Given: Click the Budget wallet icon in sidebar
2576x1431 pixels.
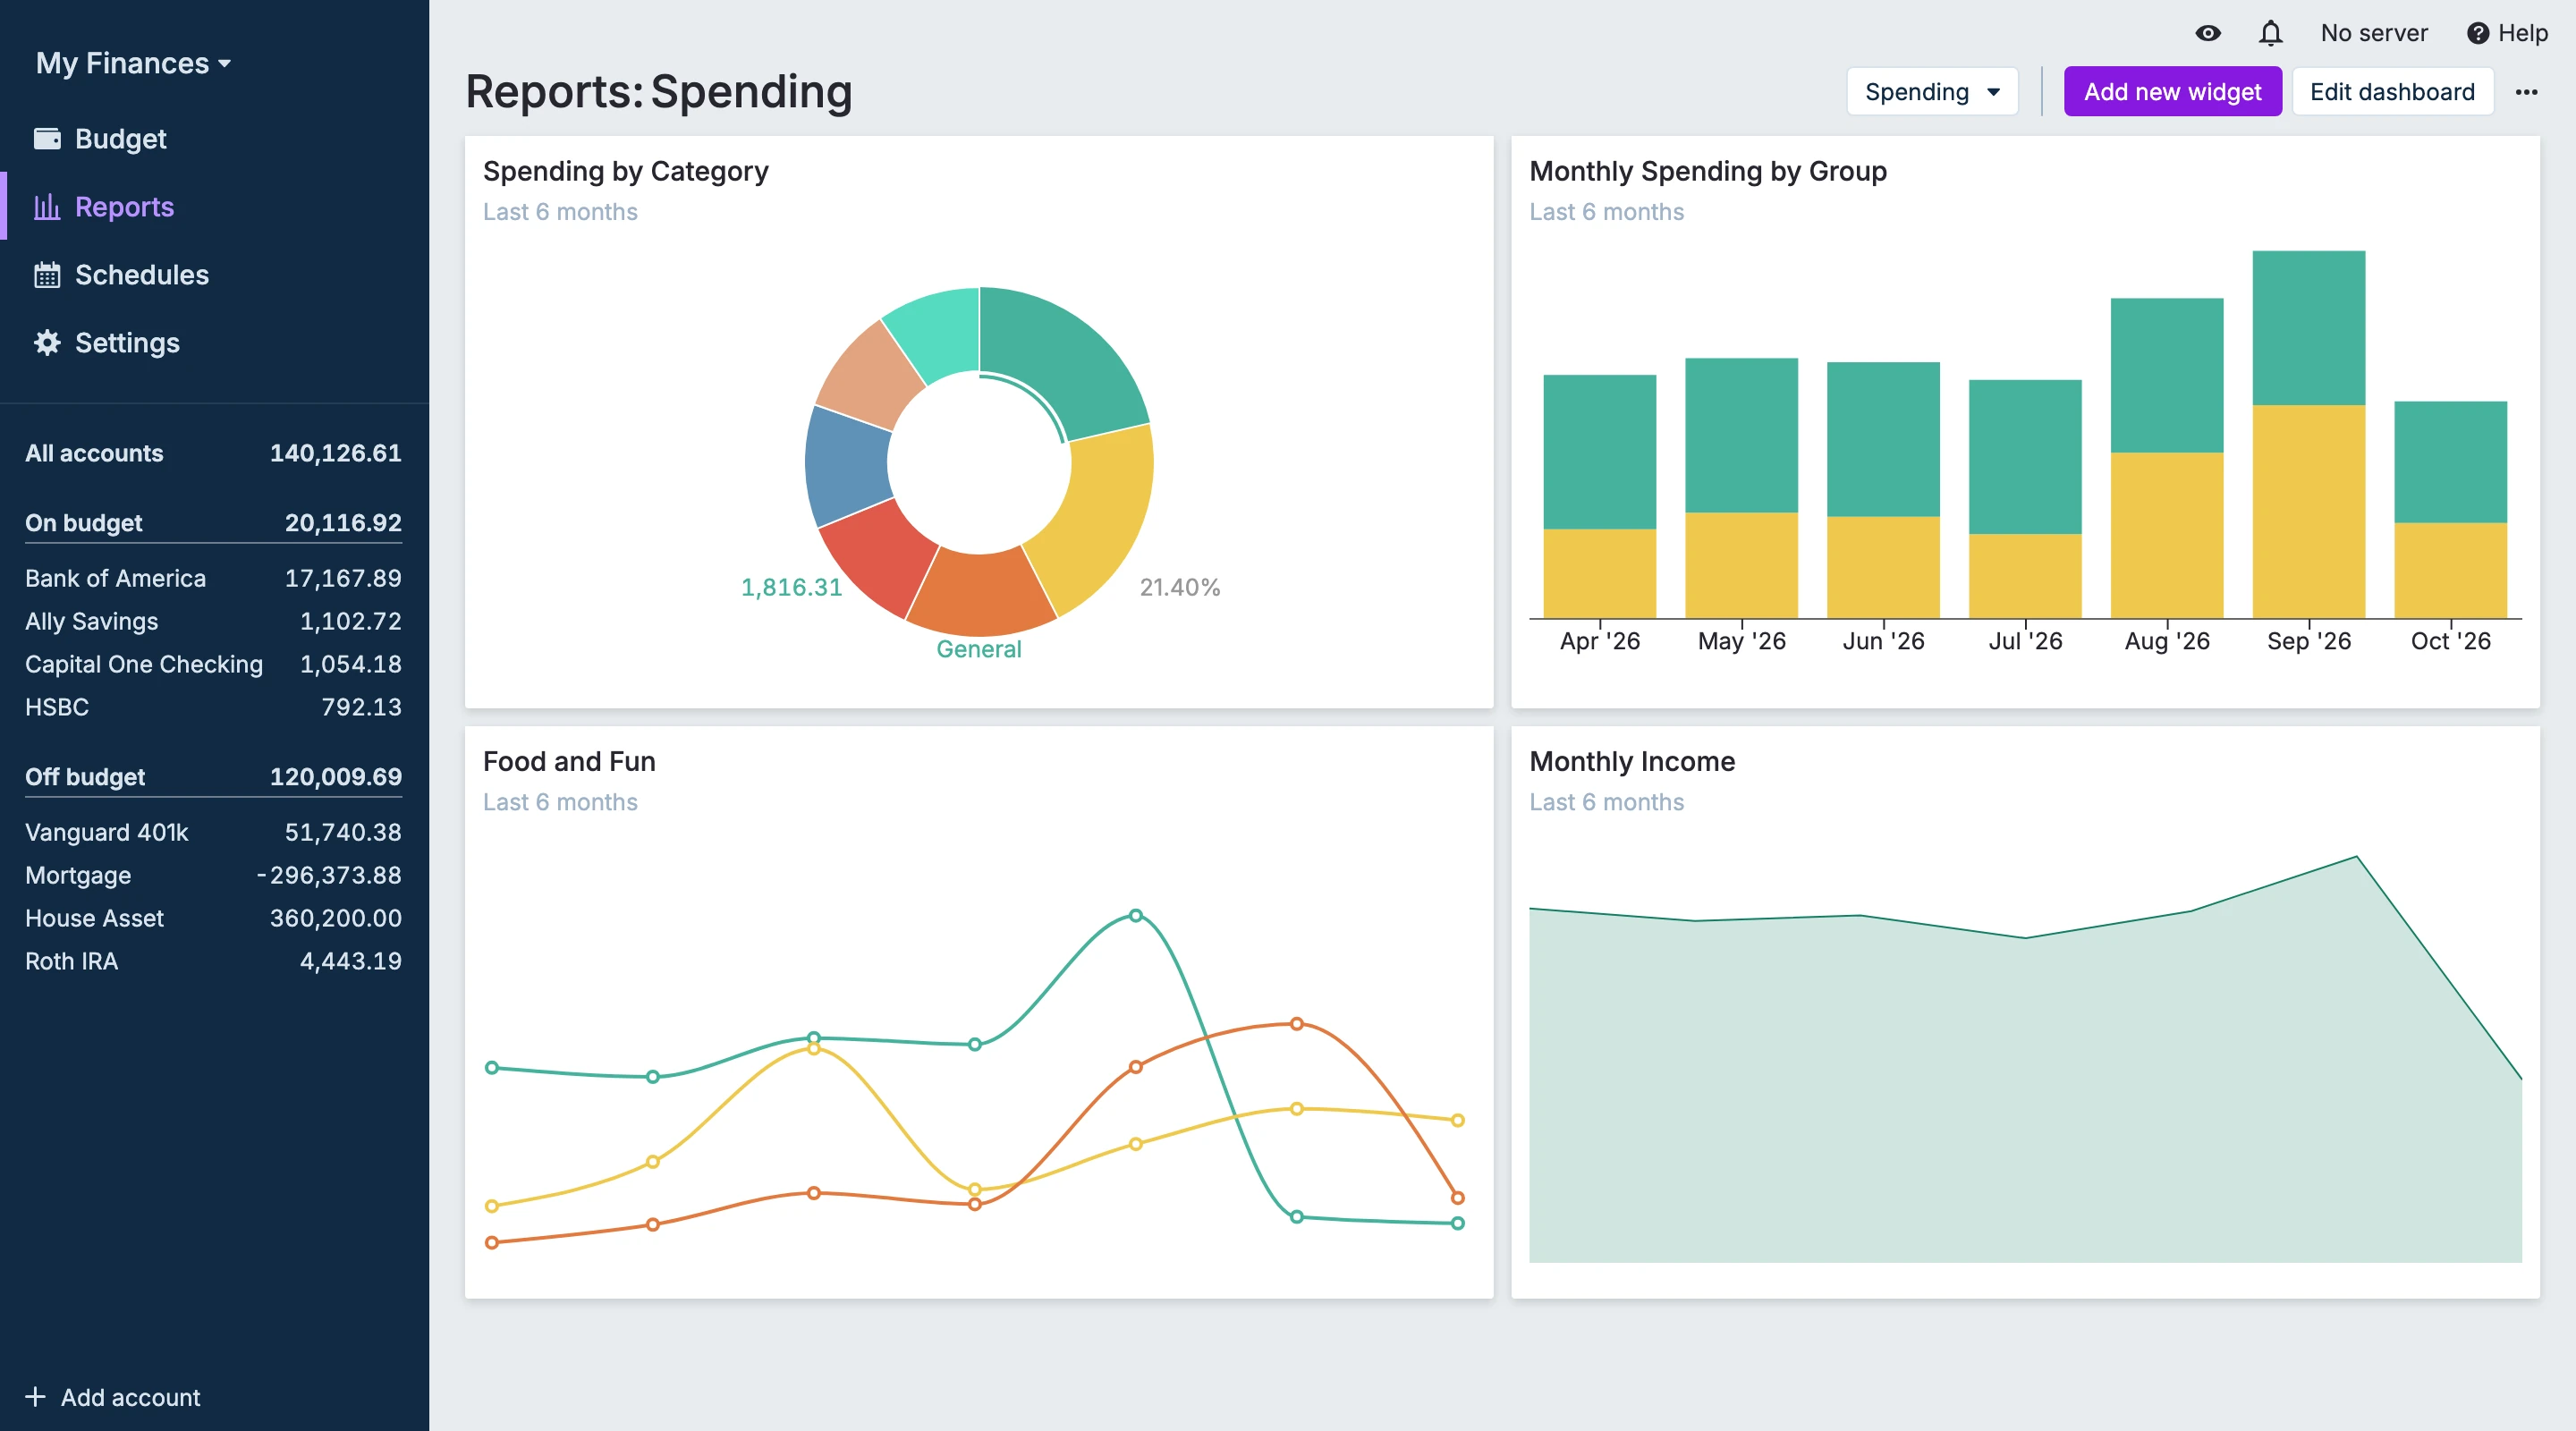Looking at the screenshot, I should click(x=47, y=138).
